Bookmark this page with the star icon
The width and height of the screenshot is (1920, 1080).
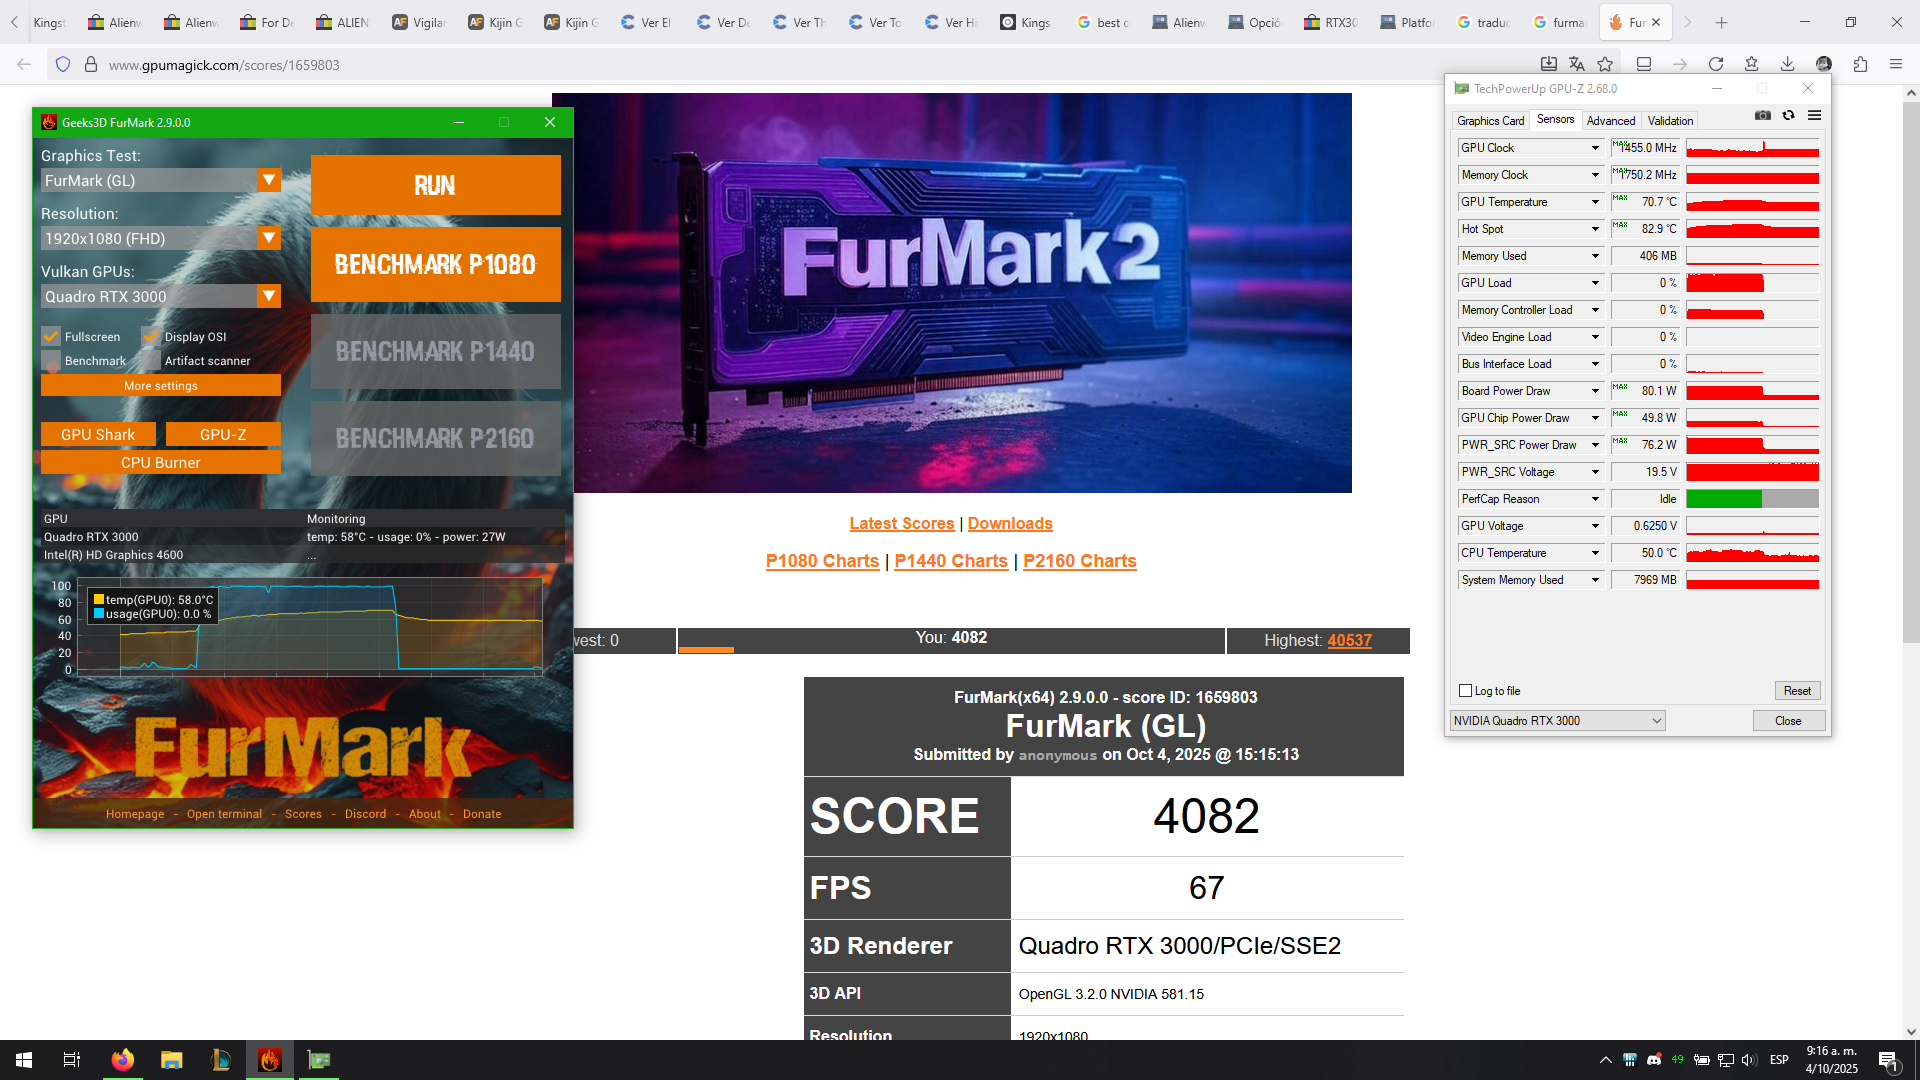[1605, 64]
